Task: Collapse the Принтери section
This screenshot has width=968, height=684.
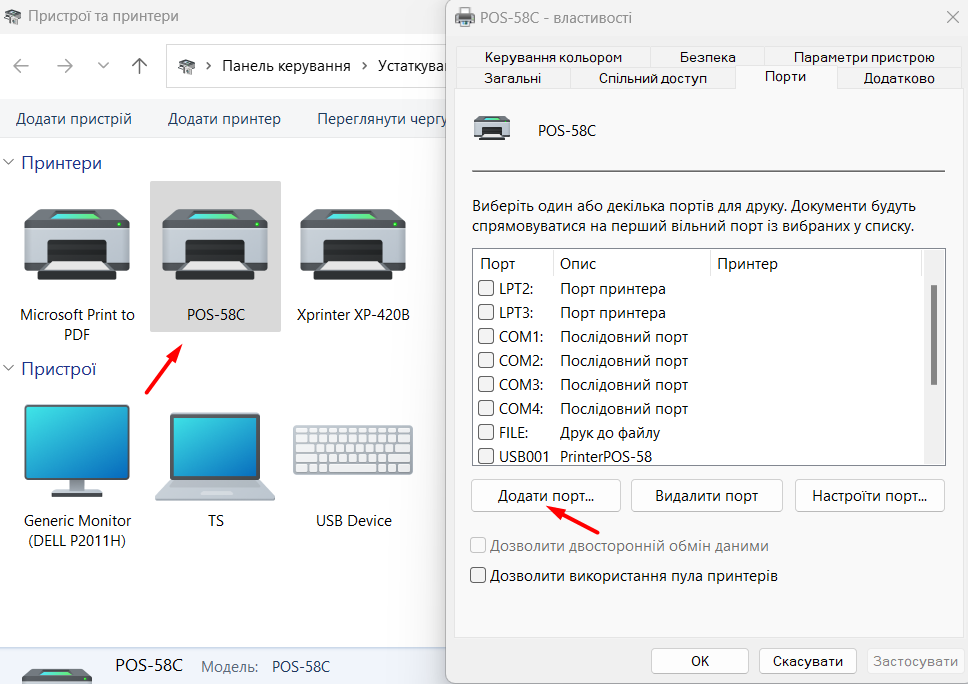Action: point(8,162)
